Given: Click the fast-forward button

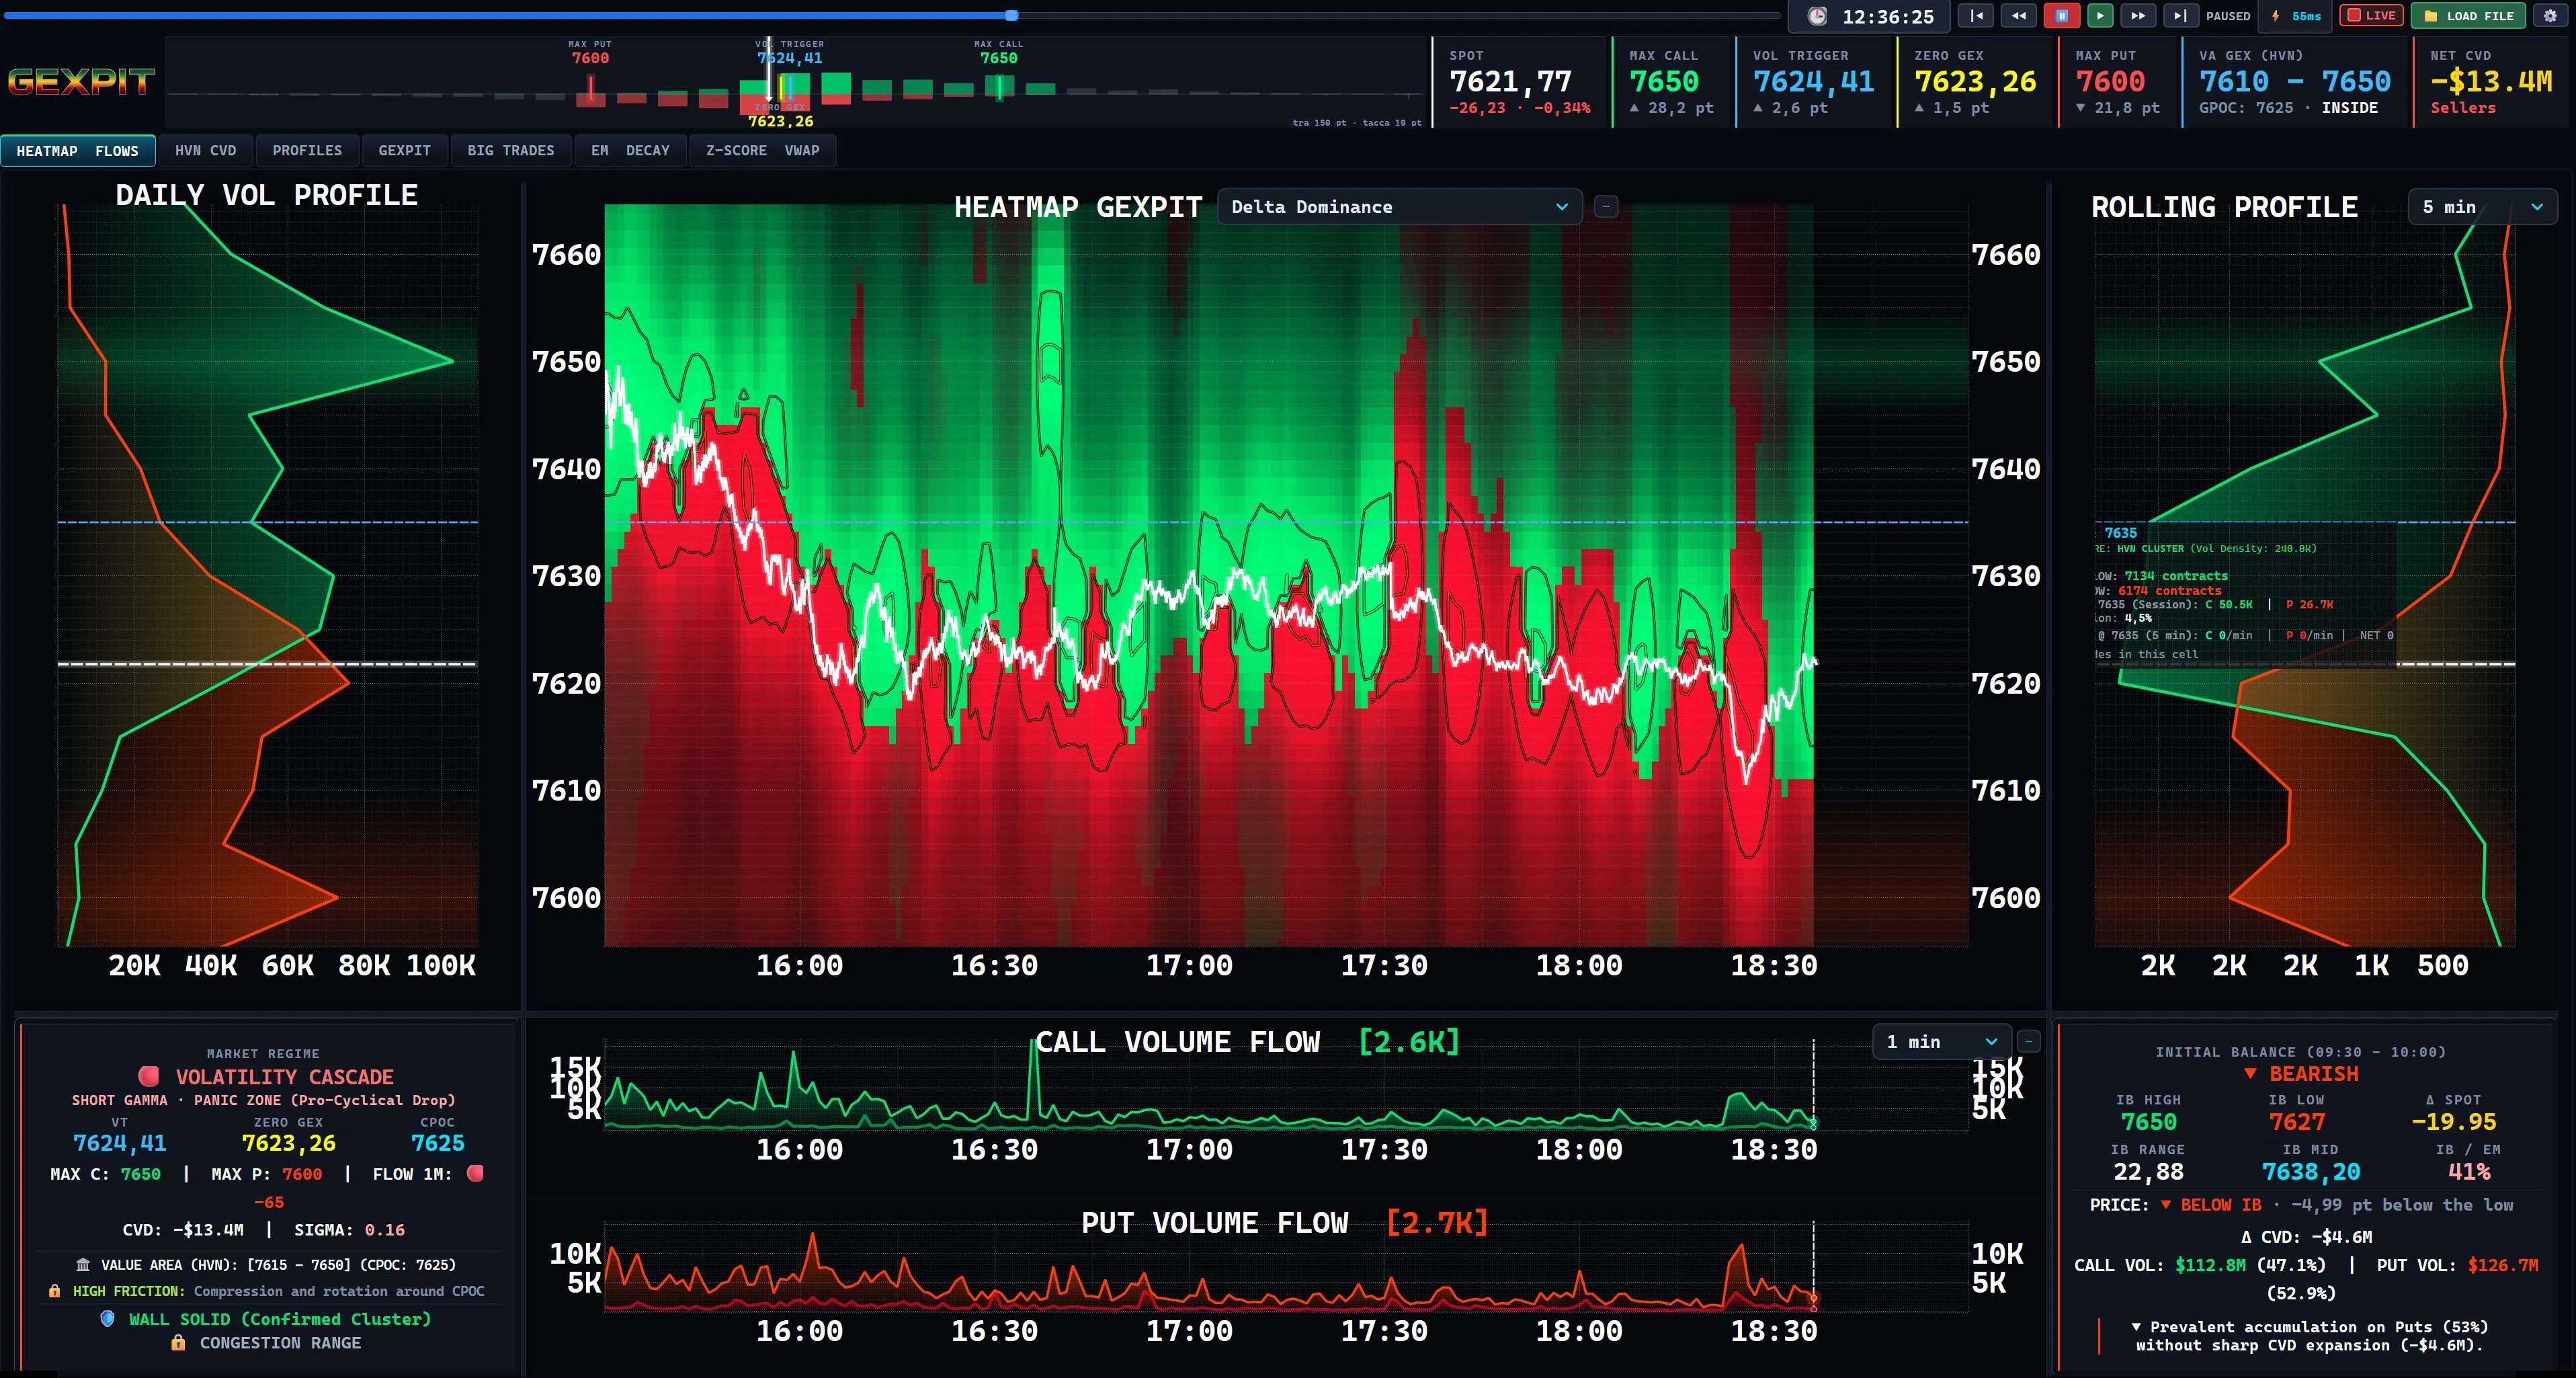Looking at the screenshot, I should [x=2138, y=16].
